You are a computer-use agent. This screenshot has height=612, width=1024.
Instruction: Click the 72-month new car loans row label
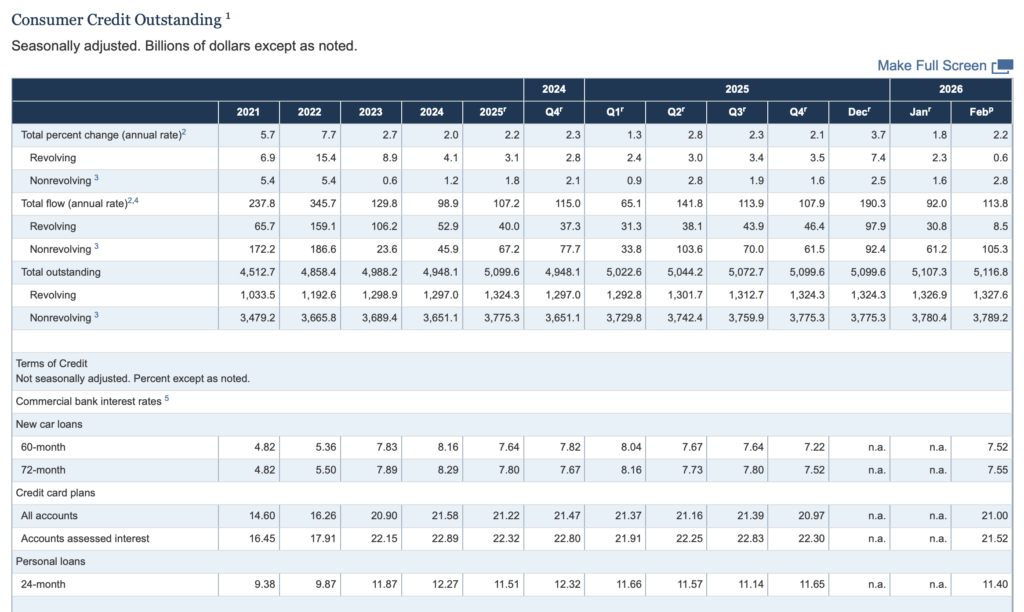click(x=43, y=470)
